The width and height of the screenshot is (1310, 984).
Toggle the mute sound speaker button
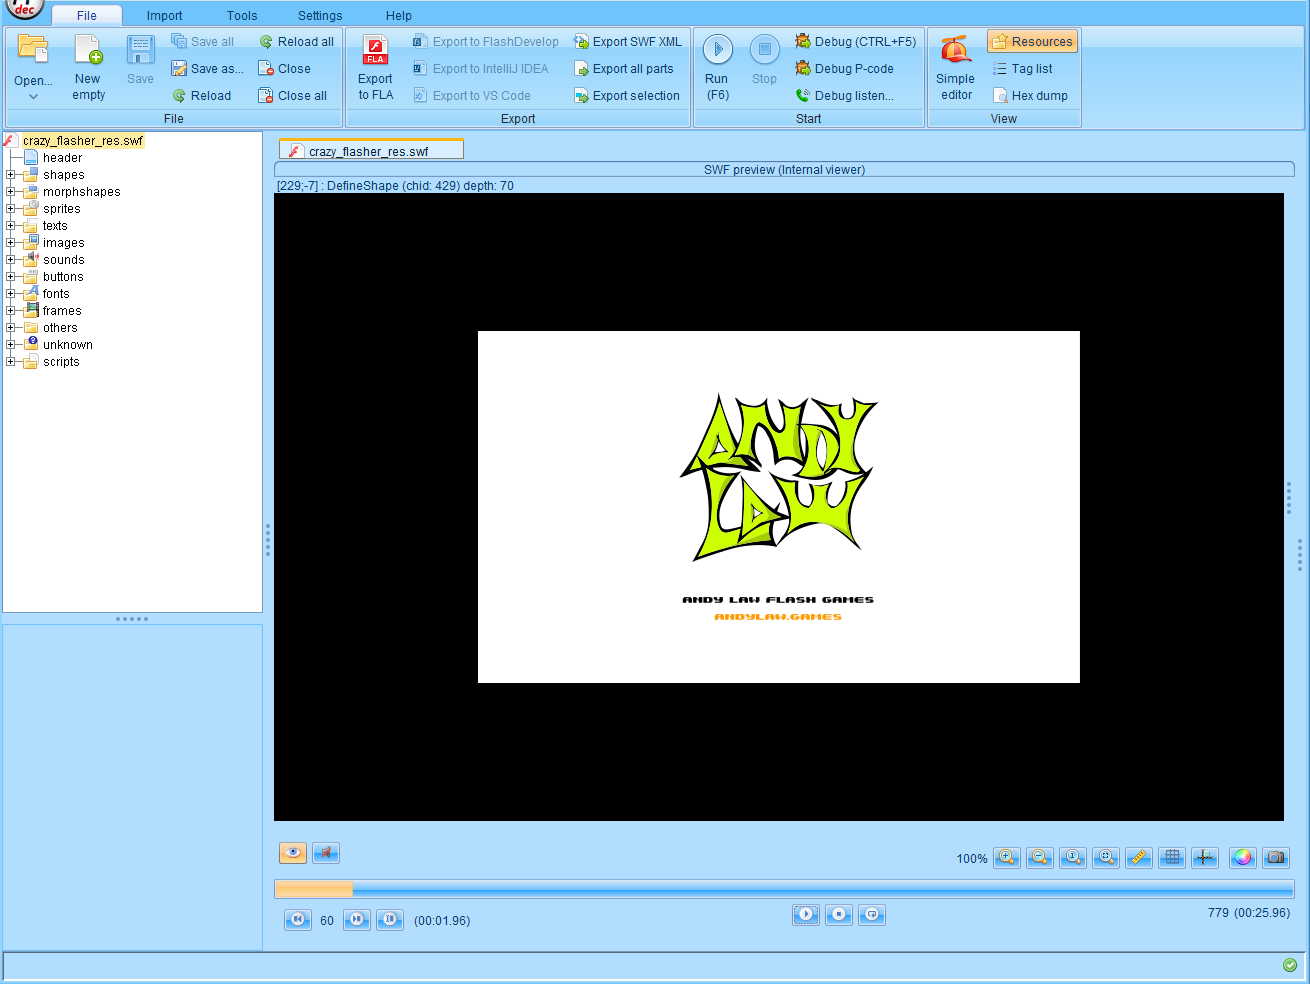pyautogui.click(x=326, y=853)
